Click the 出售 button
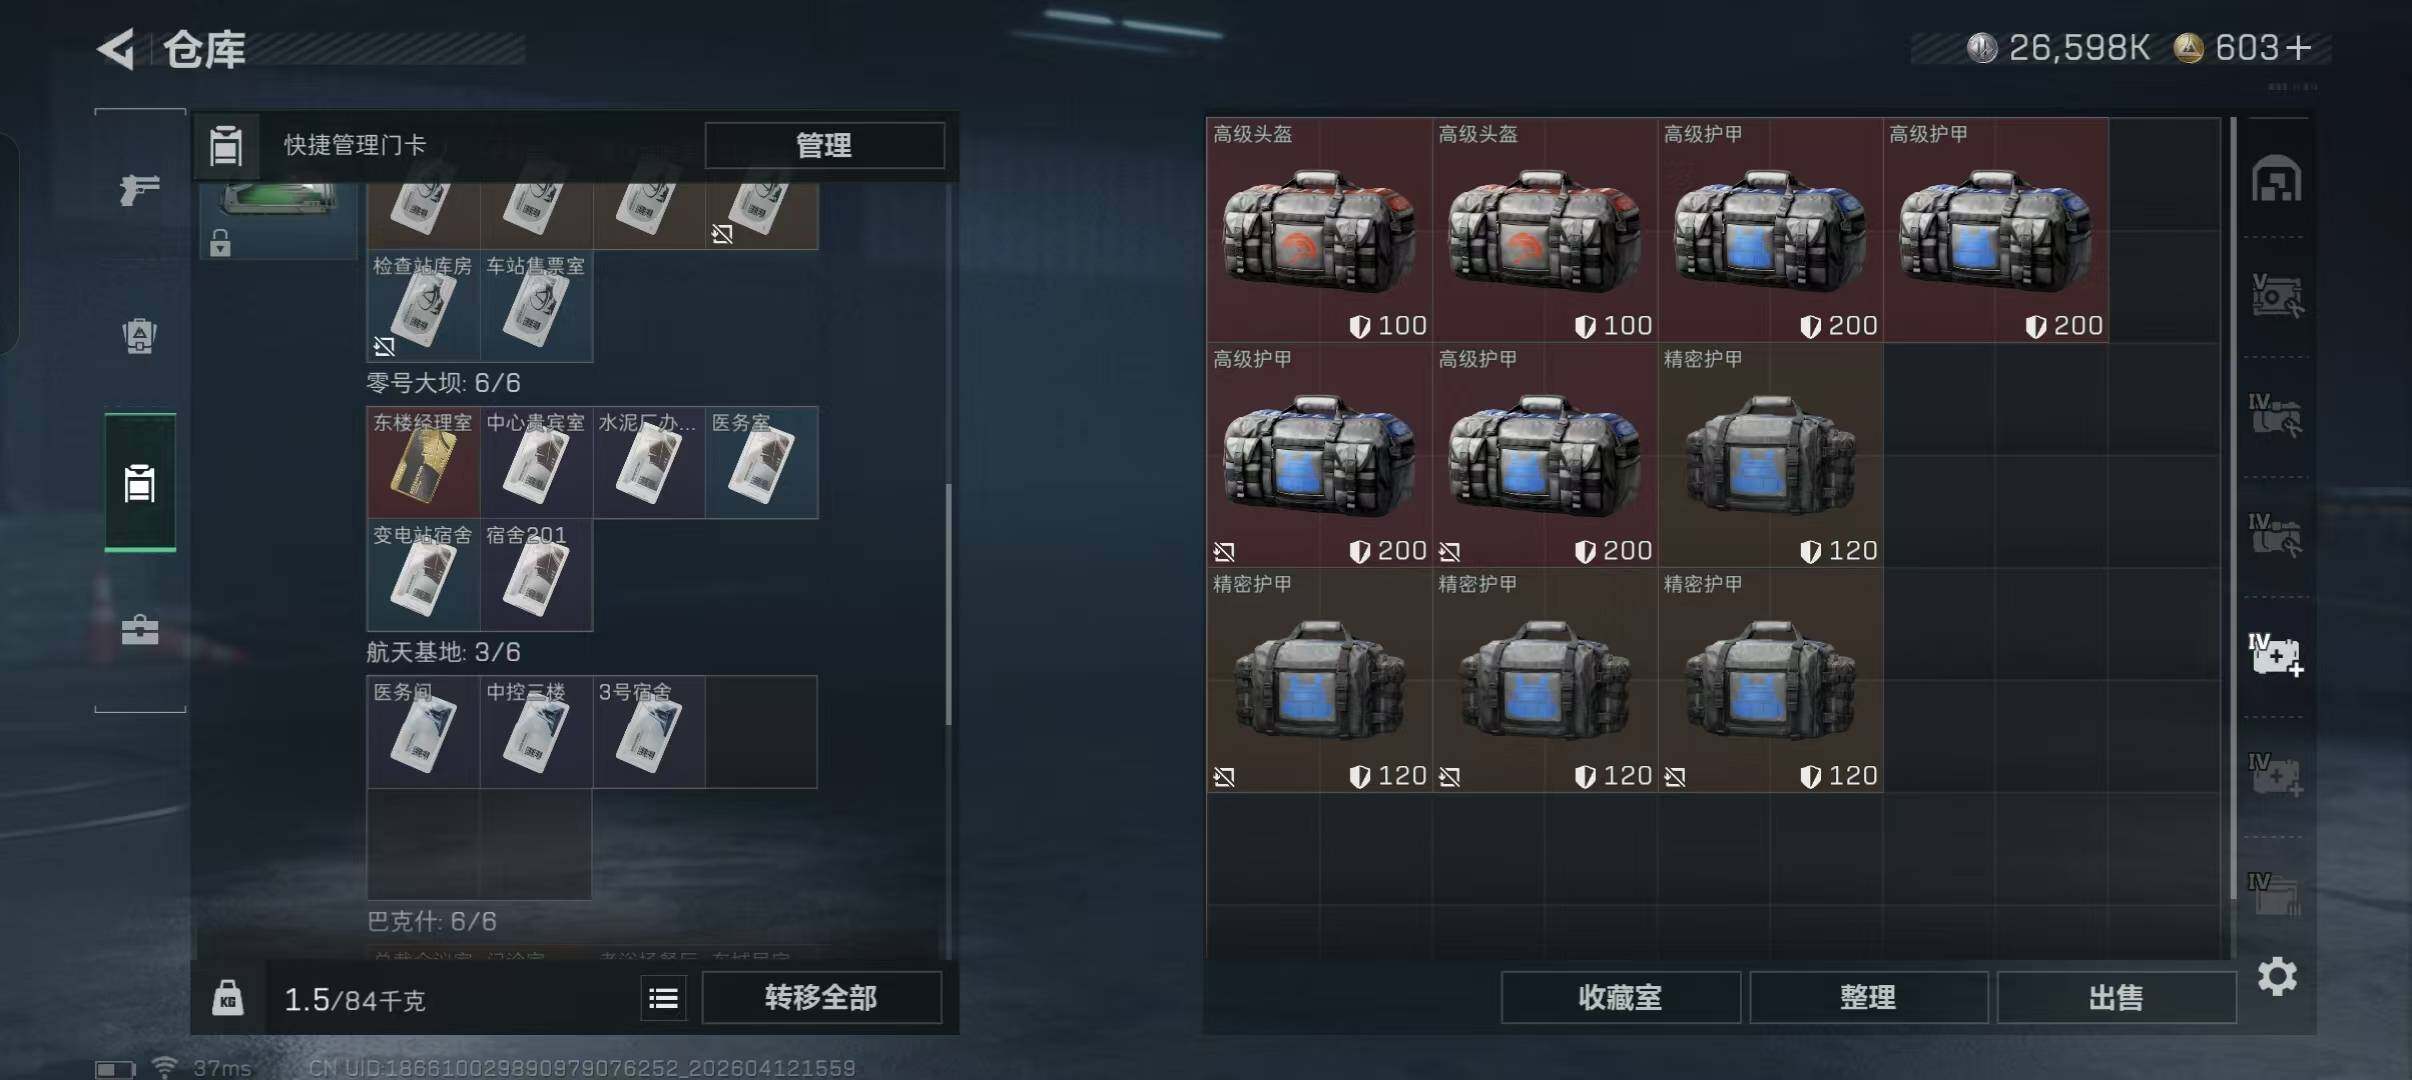 point(2116,997)
